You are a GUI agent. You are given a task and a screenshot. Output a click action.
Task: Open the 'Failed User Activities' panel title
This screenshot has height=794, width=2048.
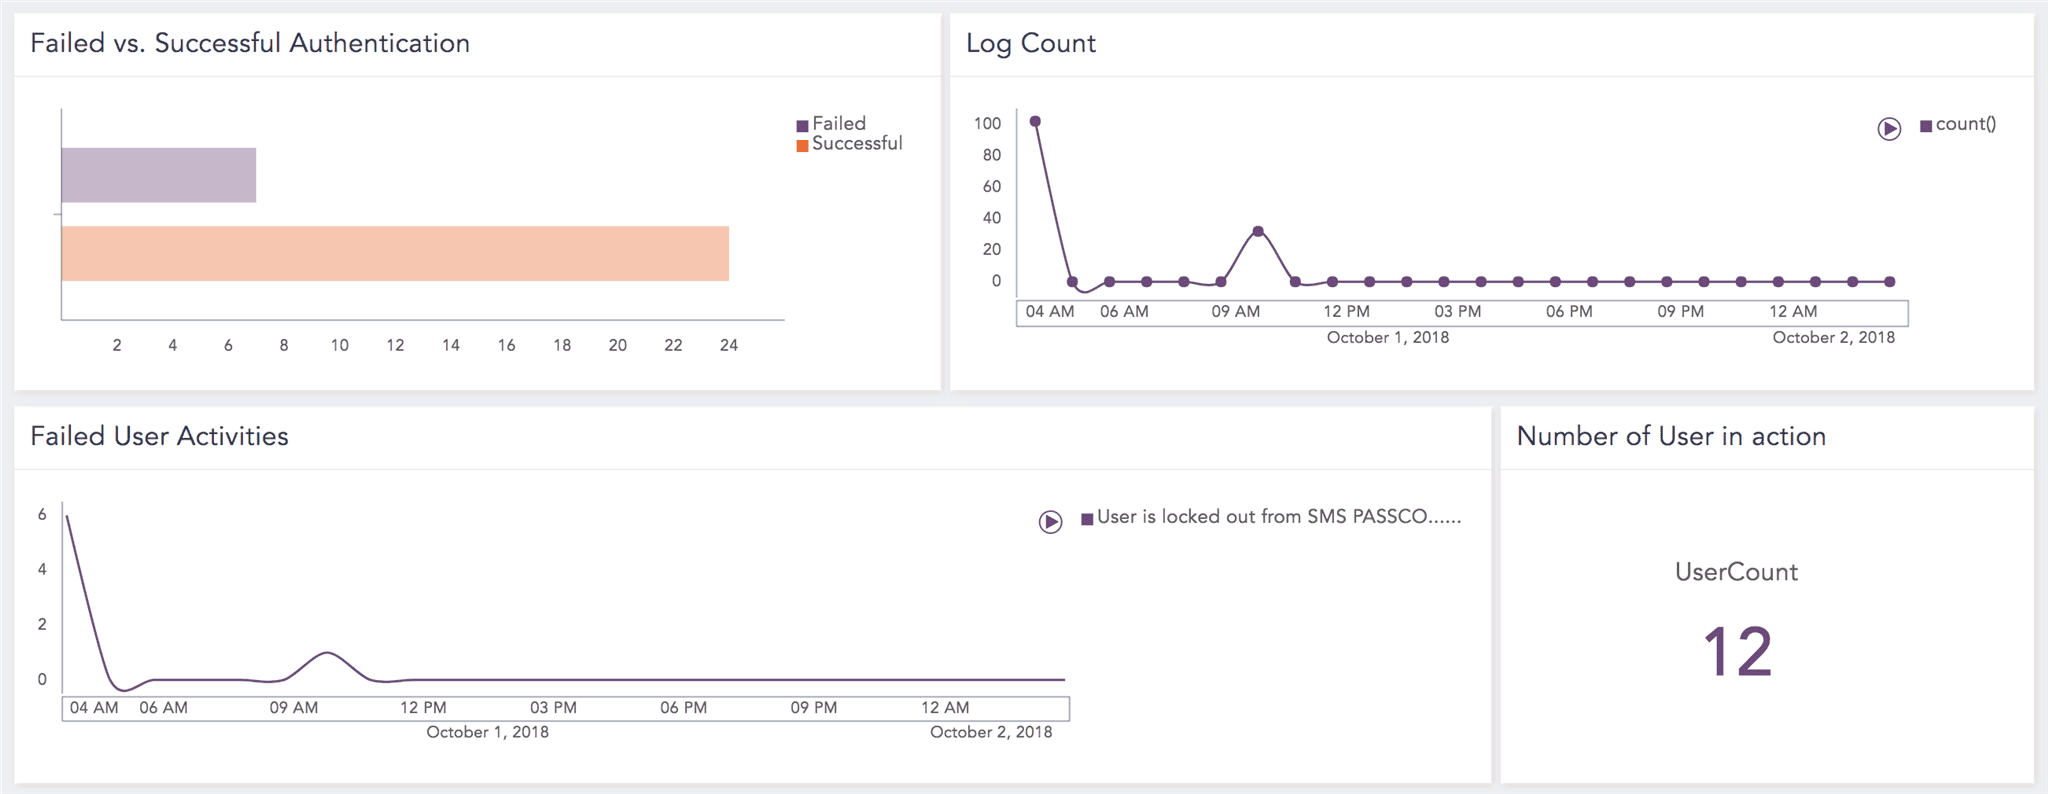159,436
